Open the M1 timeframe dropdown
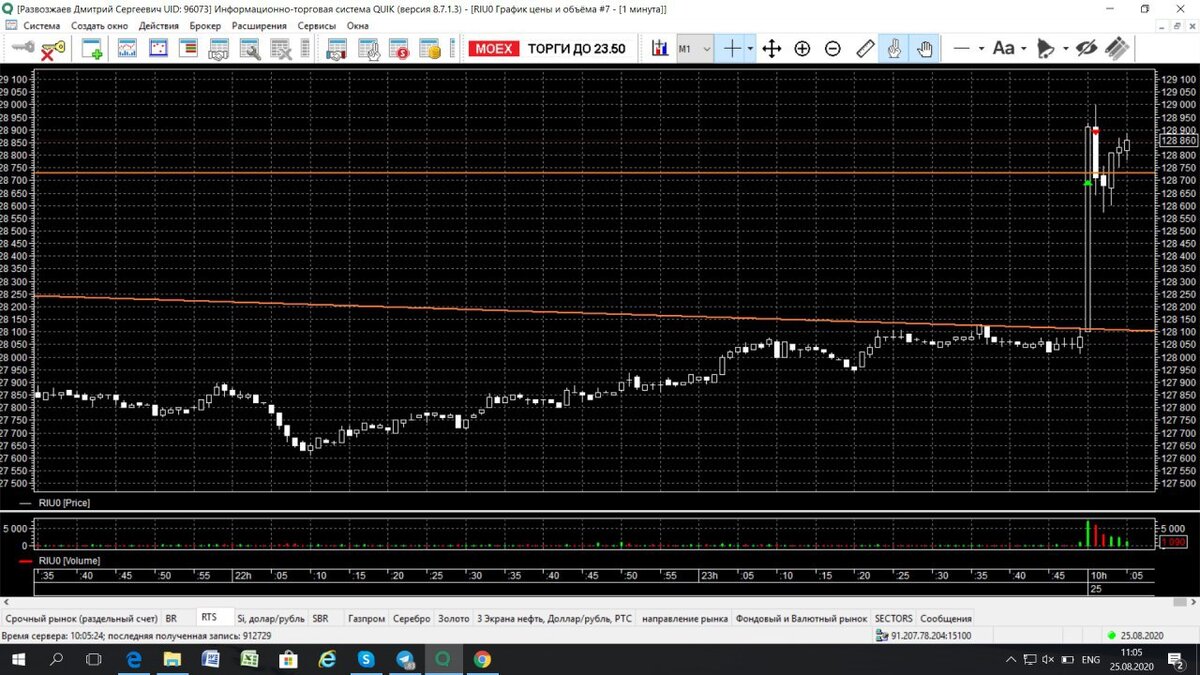The height and width of the screenshot is (675, 1200). [x=695, y=48]
